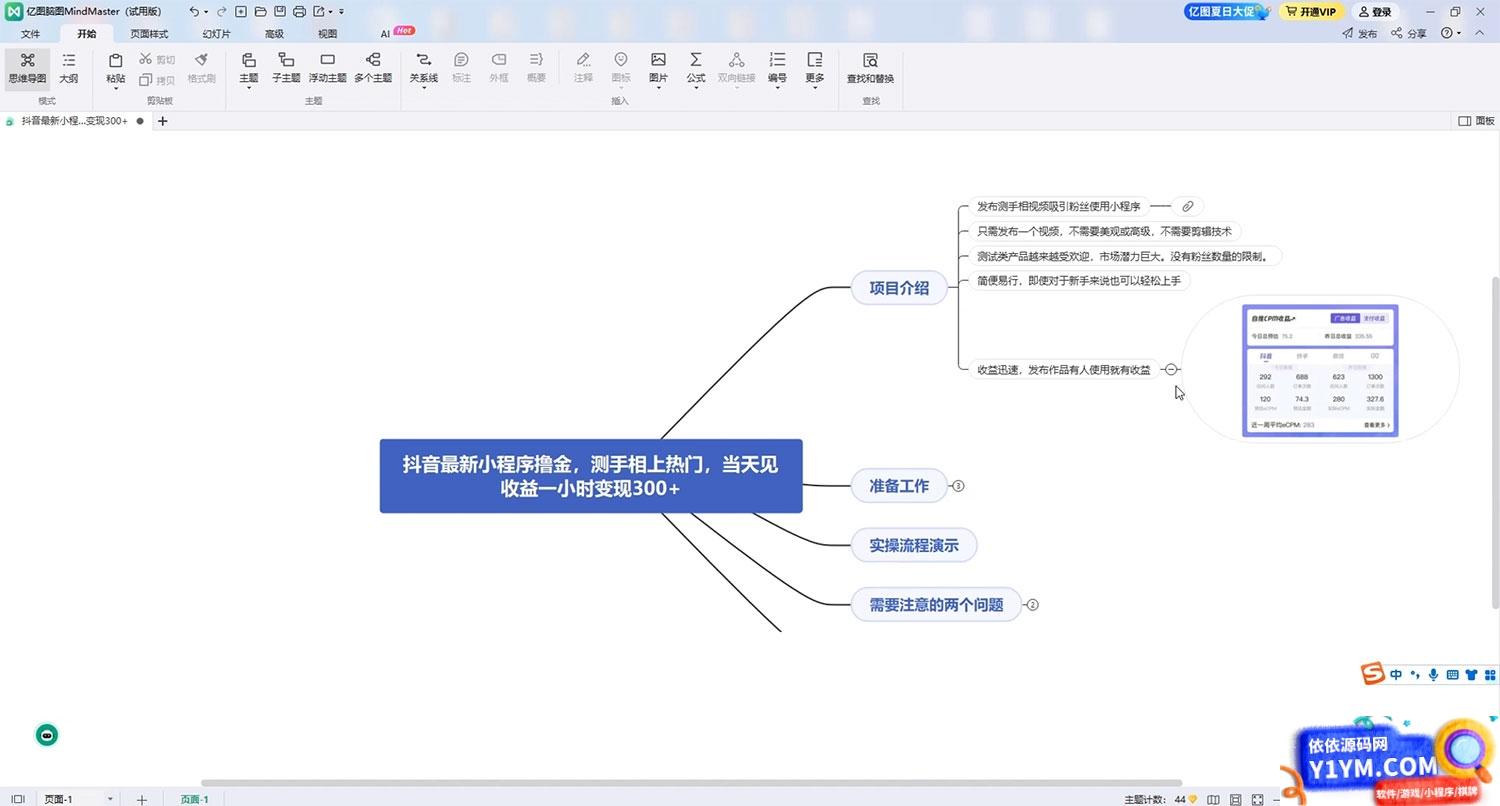Click the Paste (粘贴) clipboard icon

115,62
